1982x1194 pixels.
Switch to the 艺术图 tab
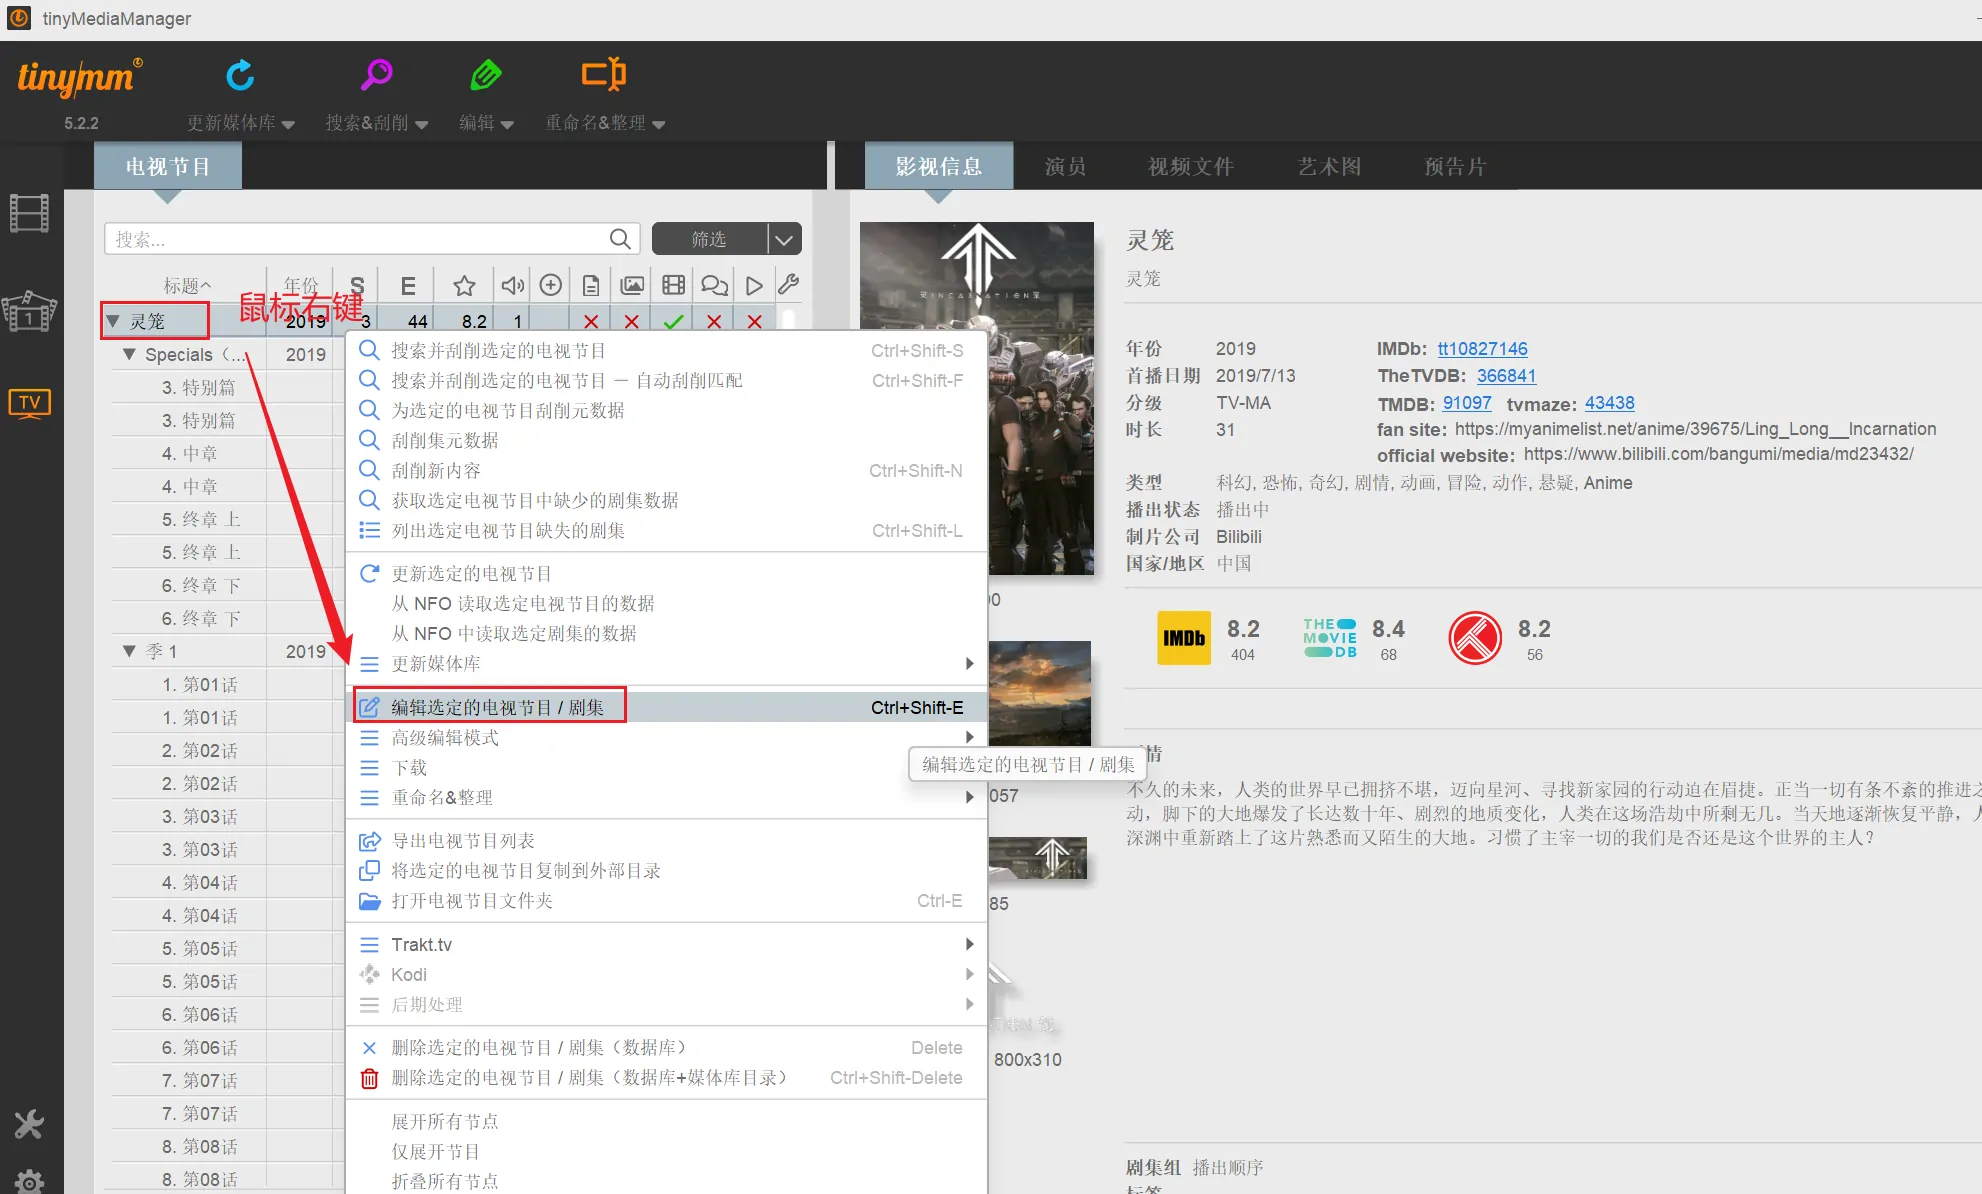click(1329, 166)
